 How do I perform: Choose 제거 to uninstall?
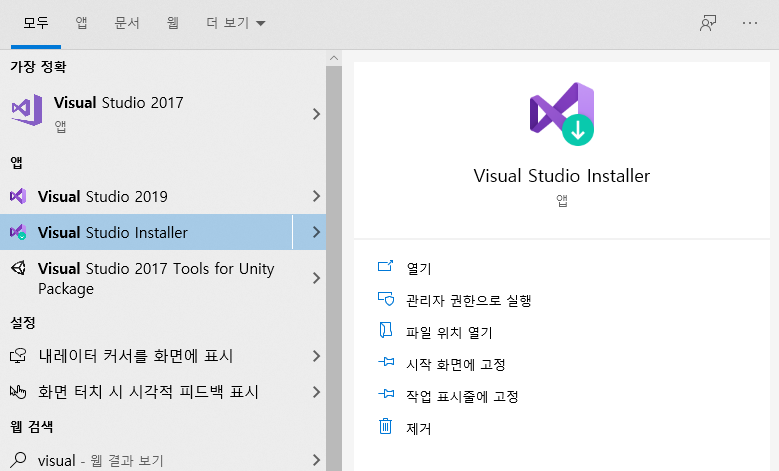(419, 429)
